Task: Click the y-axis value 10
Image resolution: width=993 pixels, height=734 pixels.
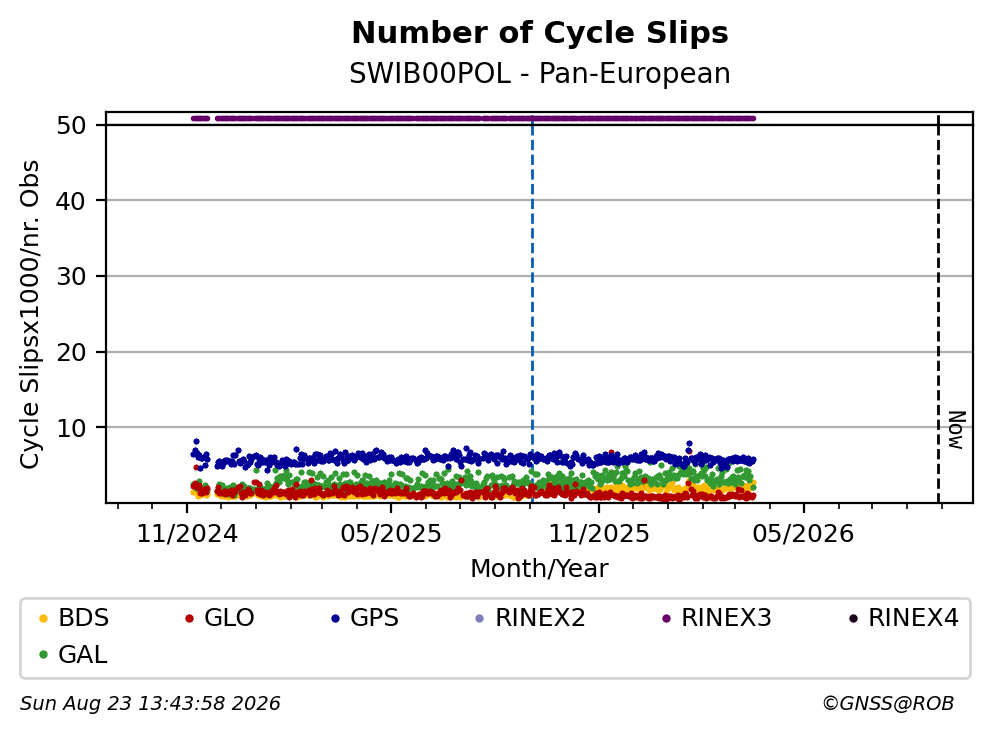Action: pyautogui.click(x=71, y=428)
